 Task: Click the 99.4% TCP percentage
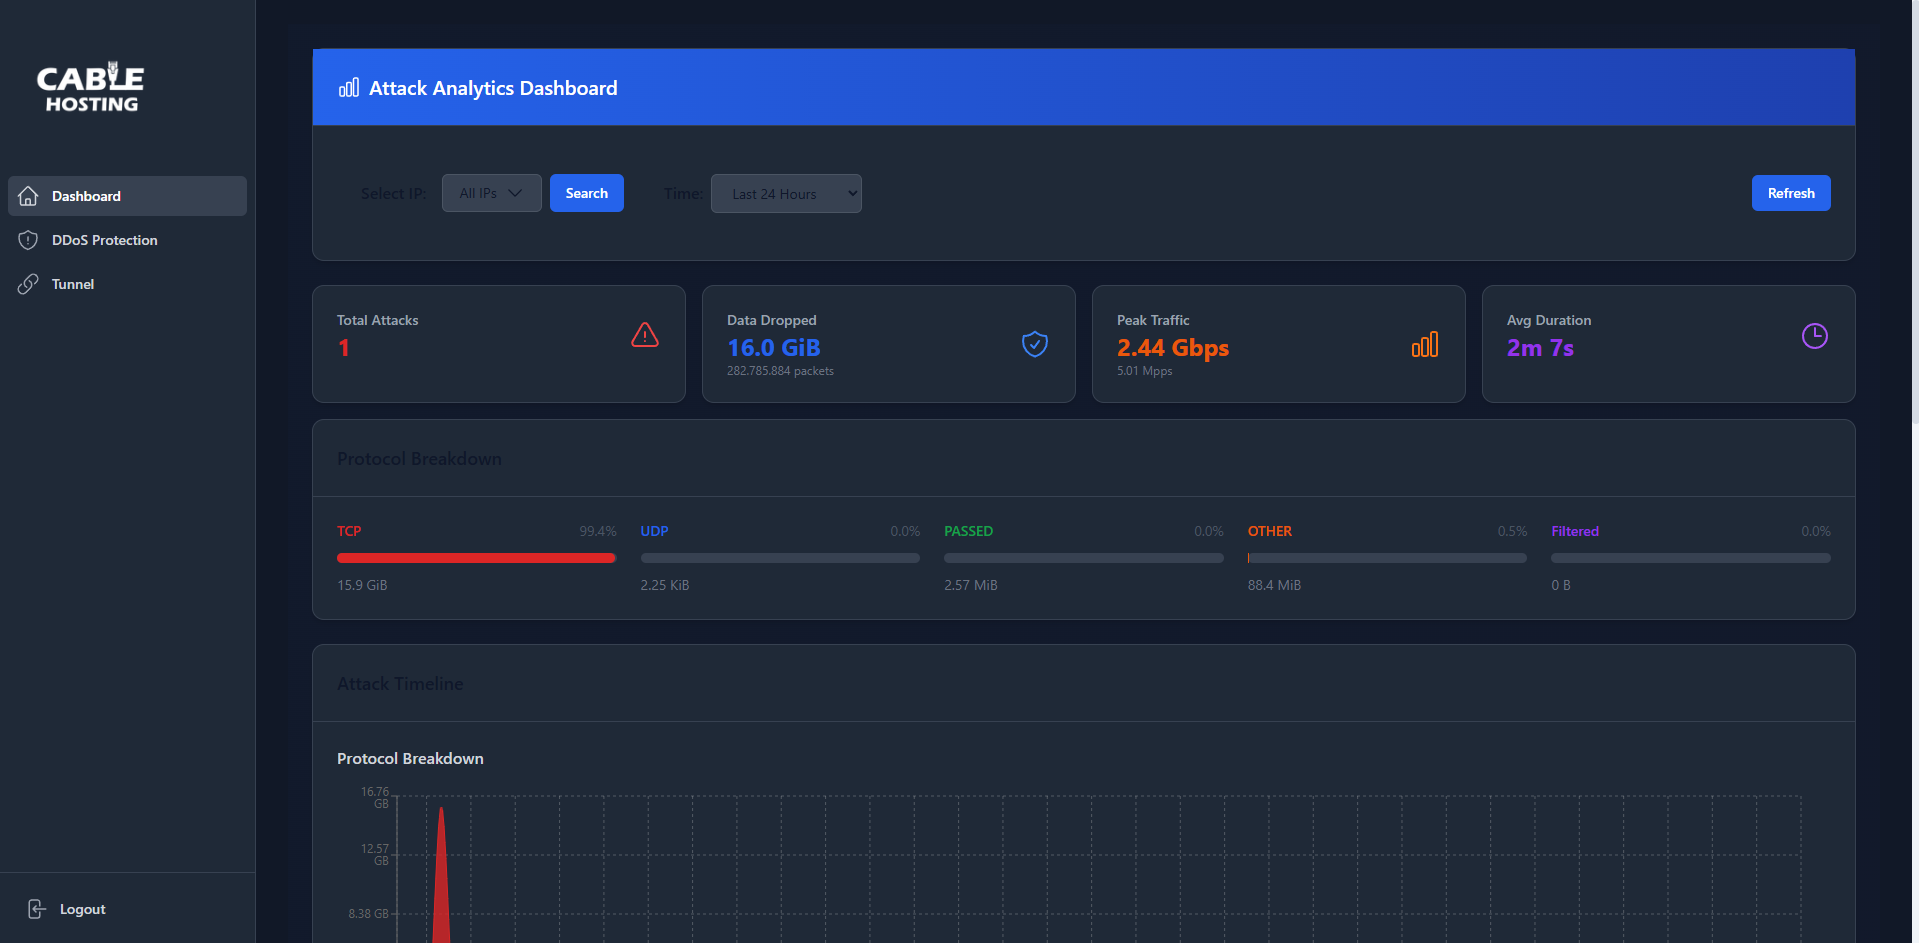tap(598, 531)
